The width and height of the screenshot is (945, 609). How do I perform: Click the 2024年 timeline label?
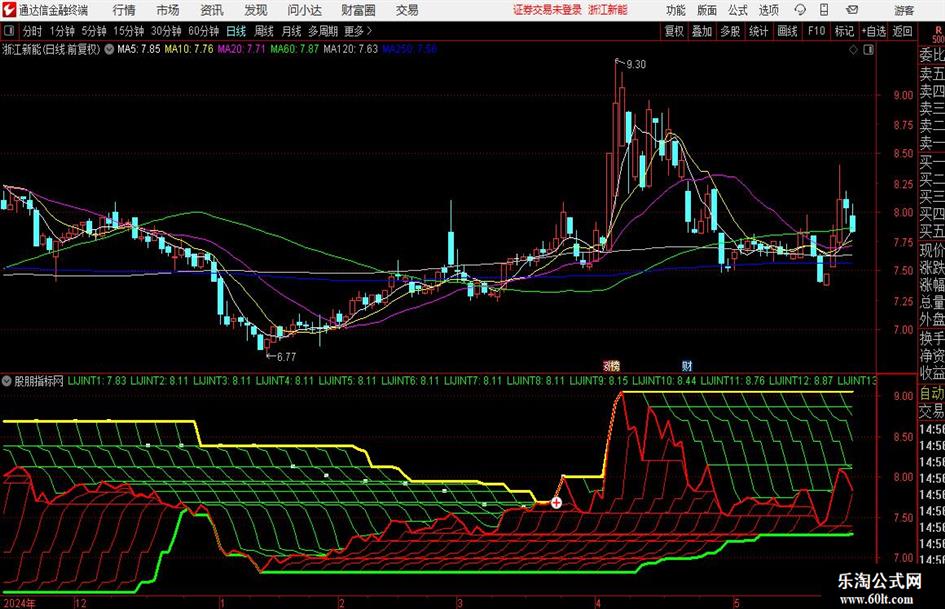pos(19,602)
